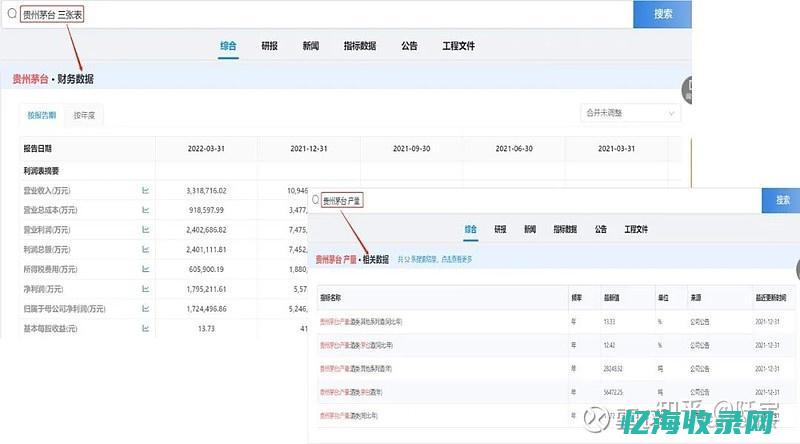The width and height of the screenshot is (800, 444).
Task: Open trend chart icon for 基本每股收益(元)
Action: tap(145, 328)
